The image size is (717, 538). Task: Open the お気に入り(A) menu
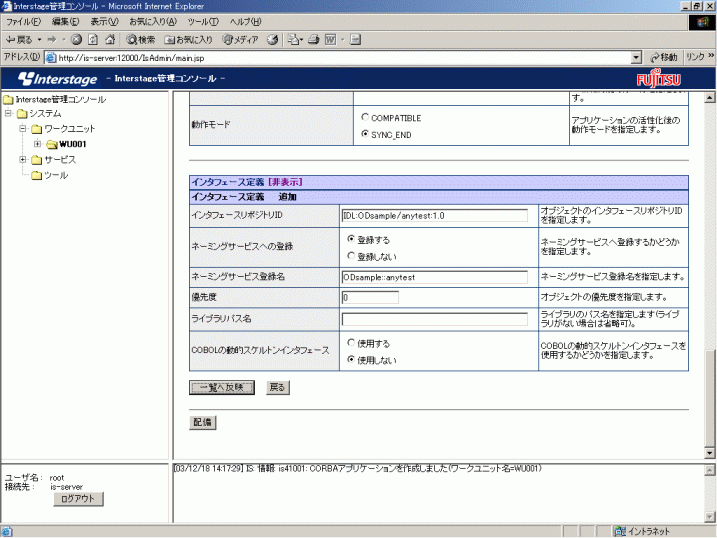[x=153, y=21]
